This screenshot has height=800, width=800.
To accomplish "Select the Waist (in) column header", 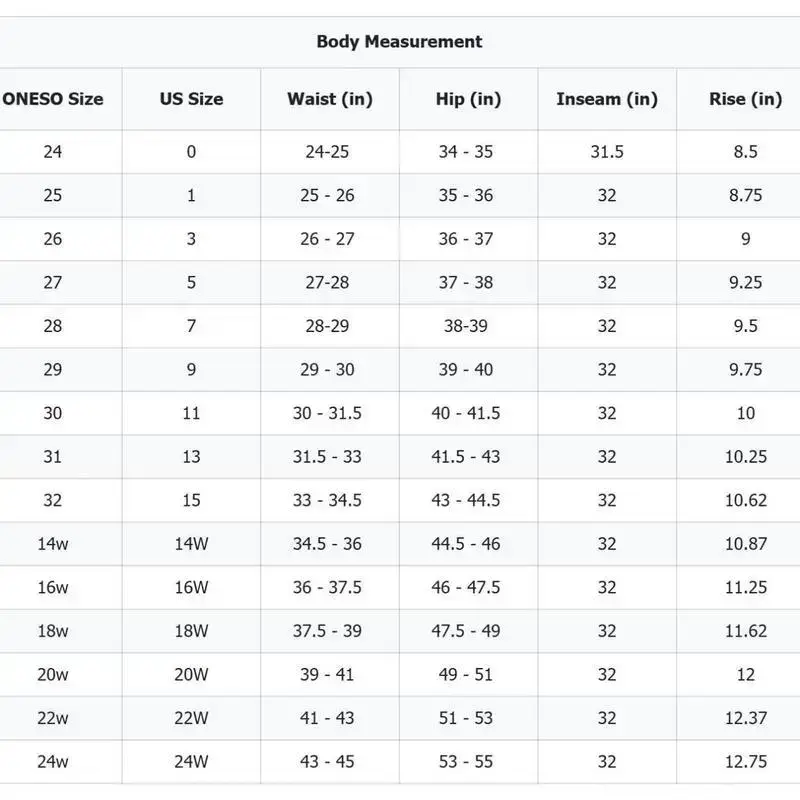I will pos(329,99).
